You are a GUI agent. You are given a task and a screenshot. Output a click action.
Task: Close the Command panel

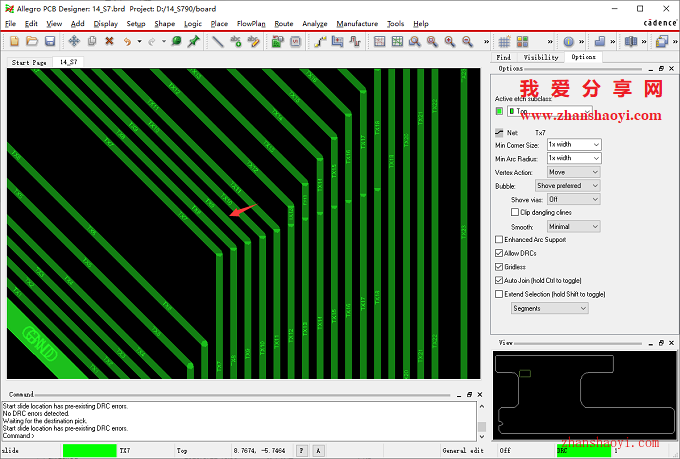click(480, 394)
